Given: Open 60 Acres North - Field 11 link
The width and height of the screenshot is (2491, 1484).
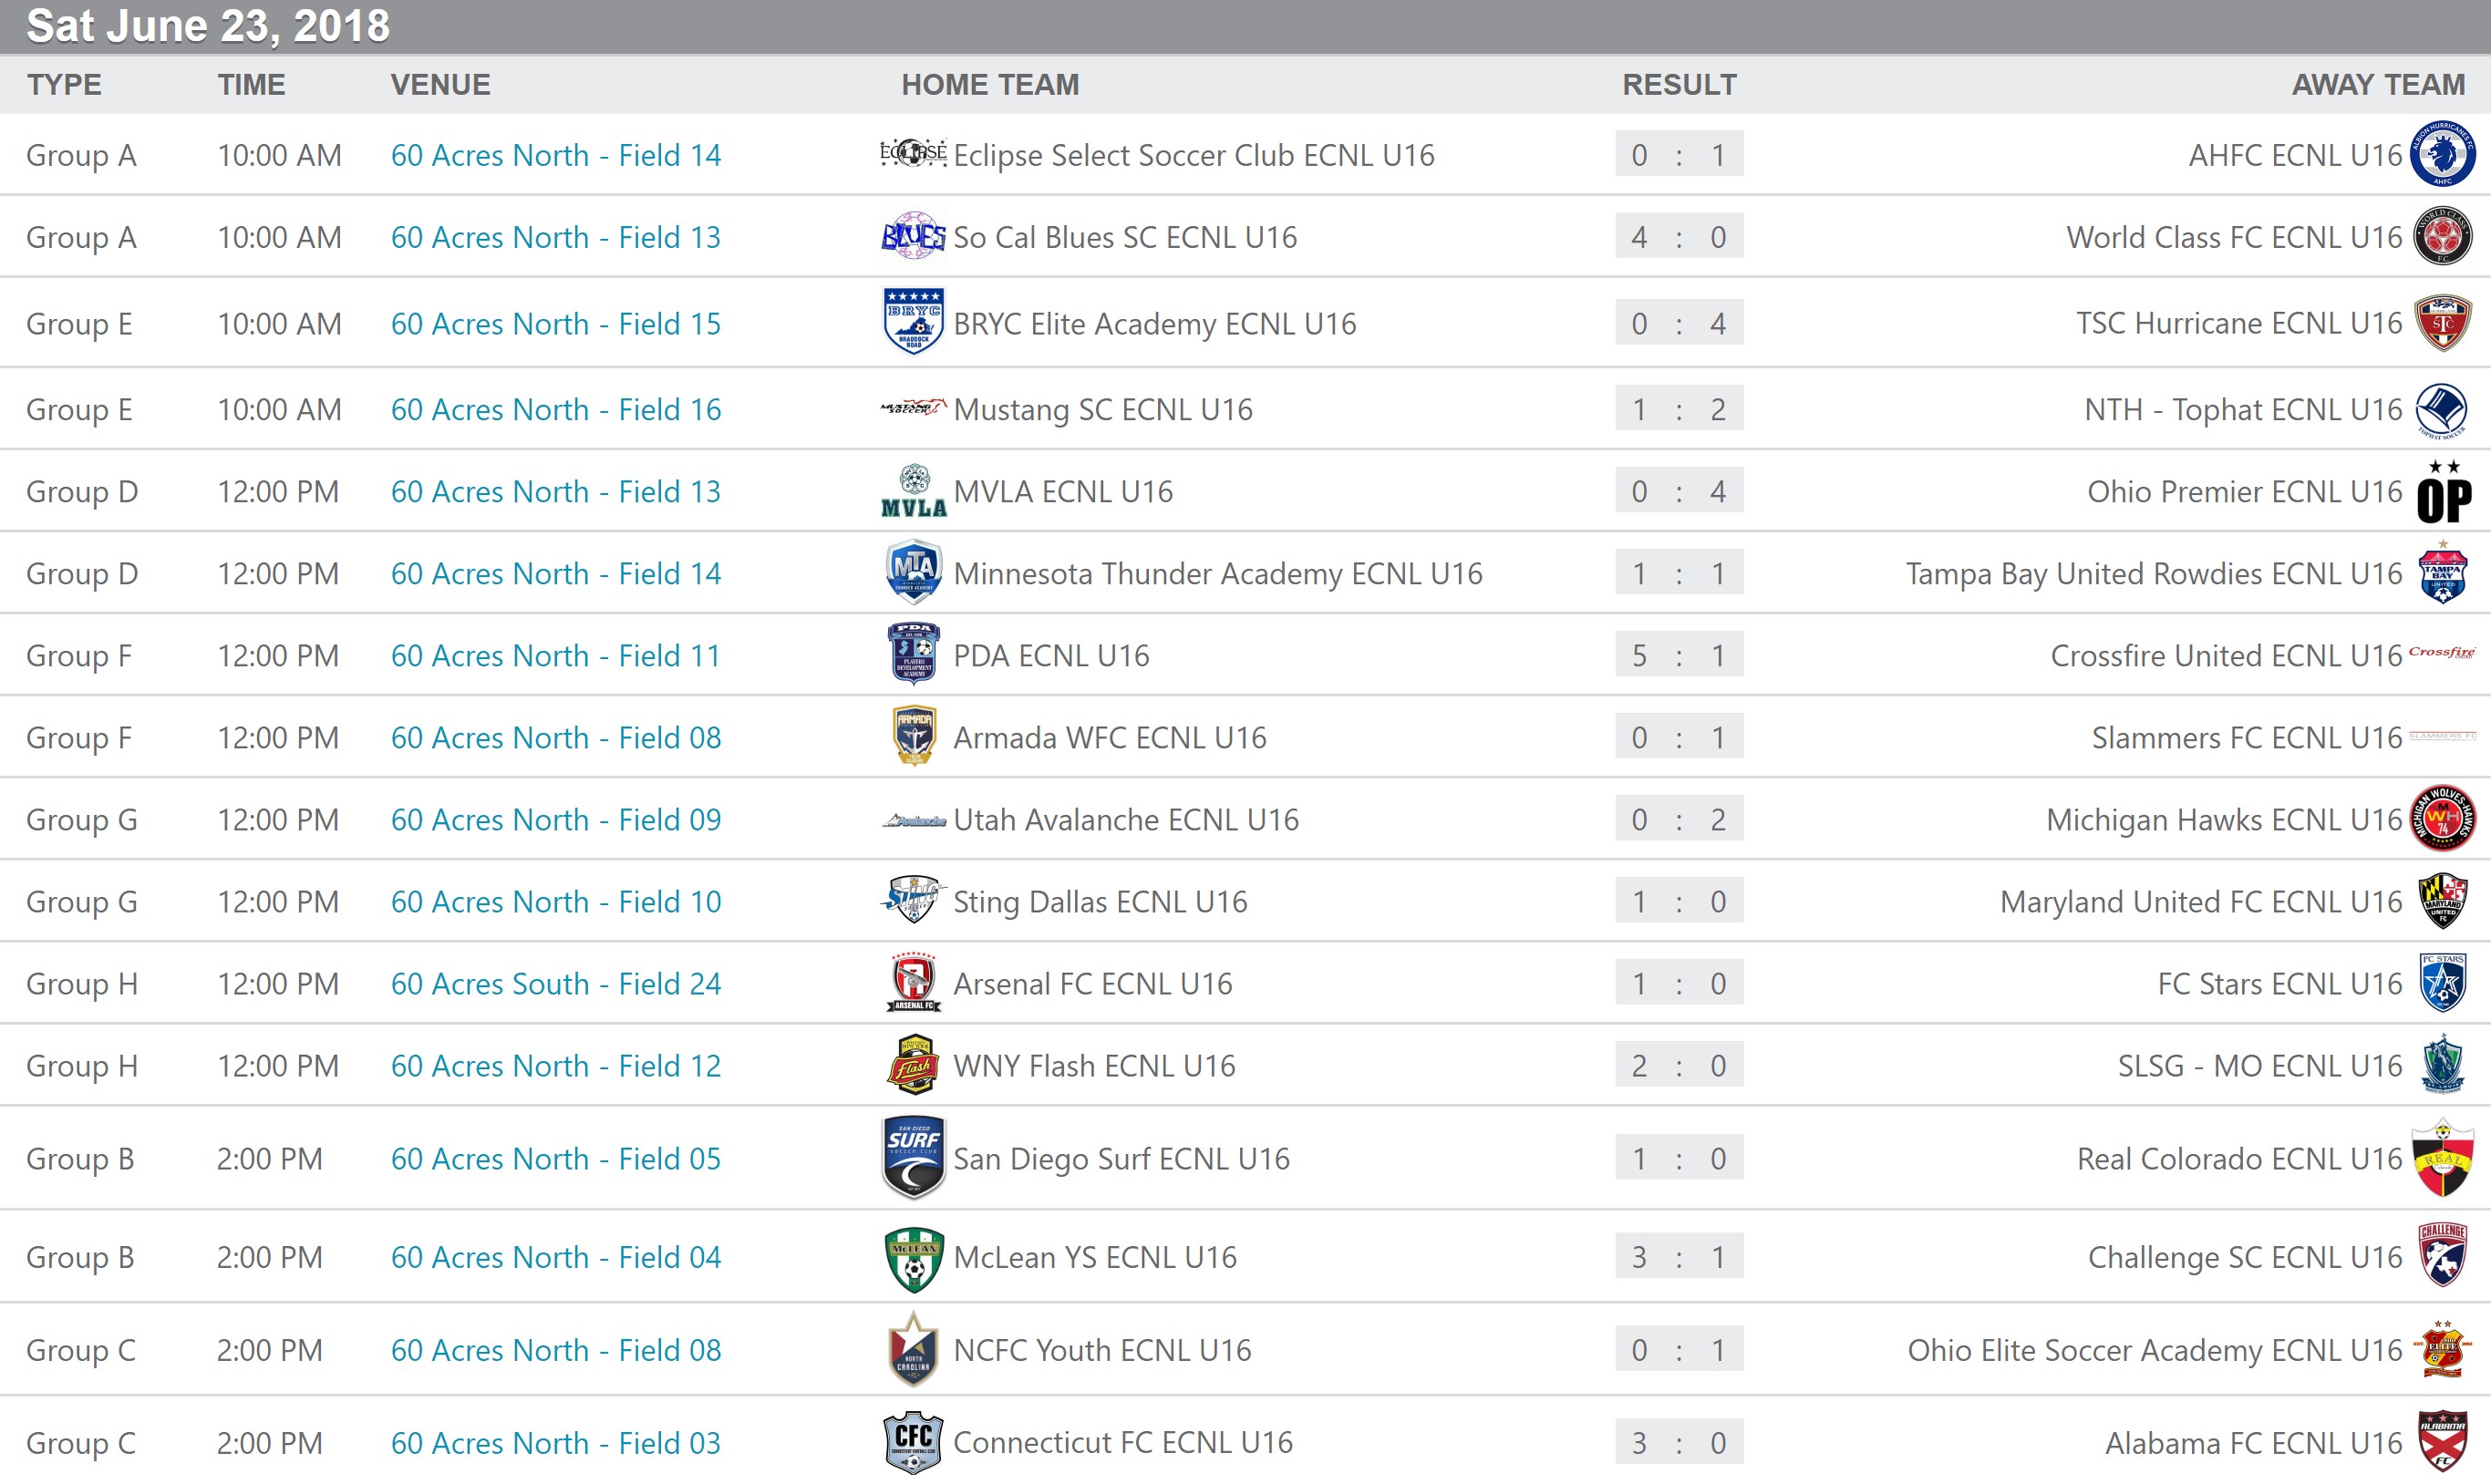Looking at the screenshot, I should [555, 656].
